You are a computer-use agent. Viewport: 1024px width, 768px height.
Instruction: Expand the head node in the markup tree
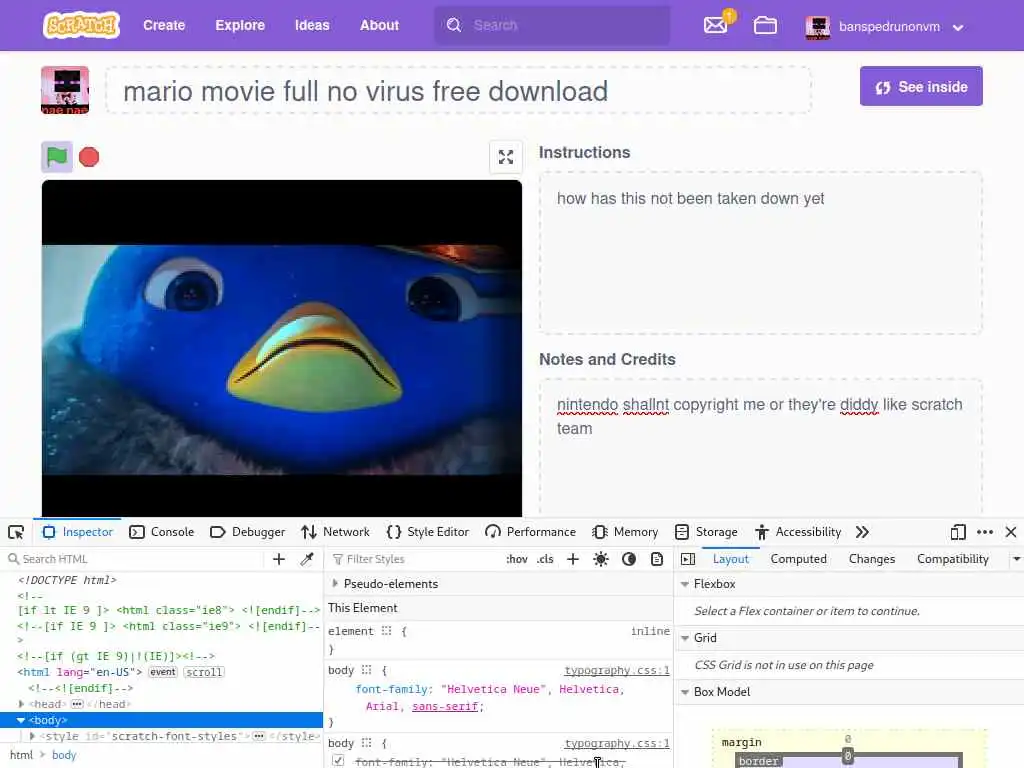(x=21, y=704)
